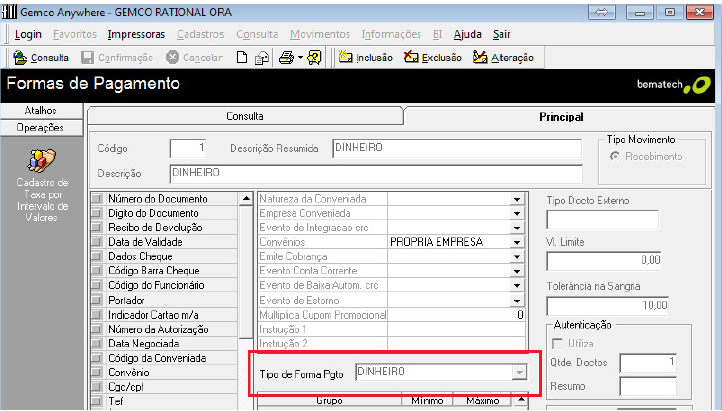Click the Qtde. Doctos field
Screen dimensions: 722x411
(648, 363)
